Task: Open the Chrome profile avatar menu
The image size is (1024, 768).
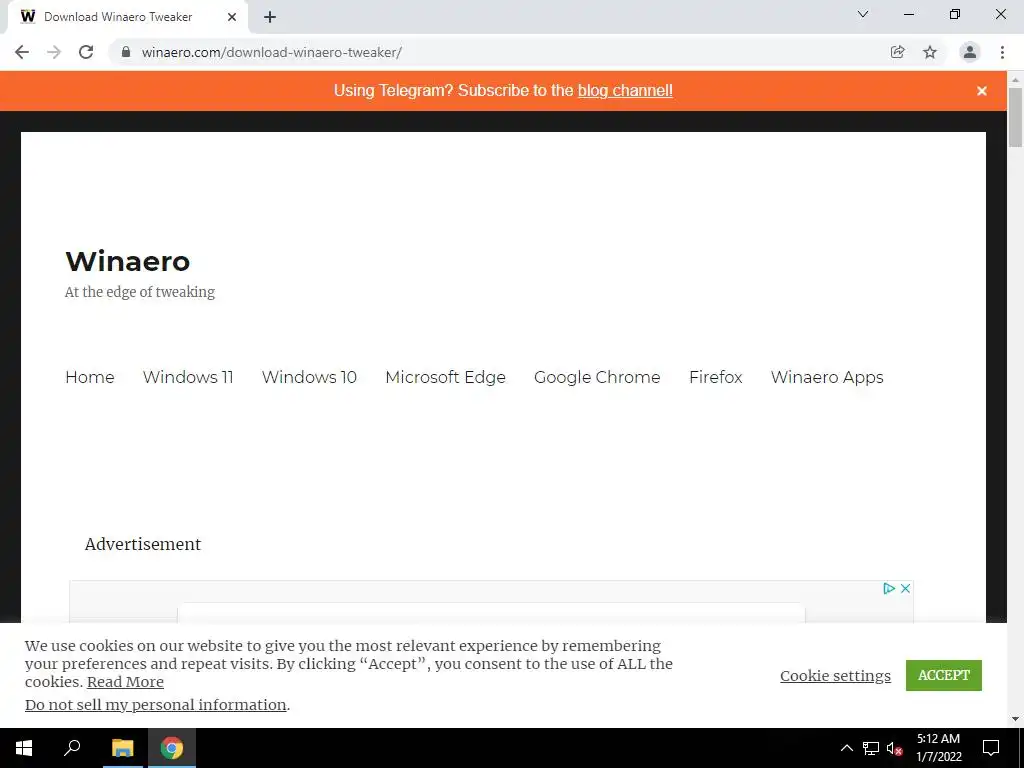Action: 970,52
